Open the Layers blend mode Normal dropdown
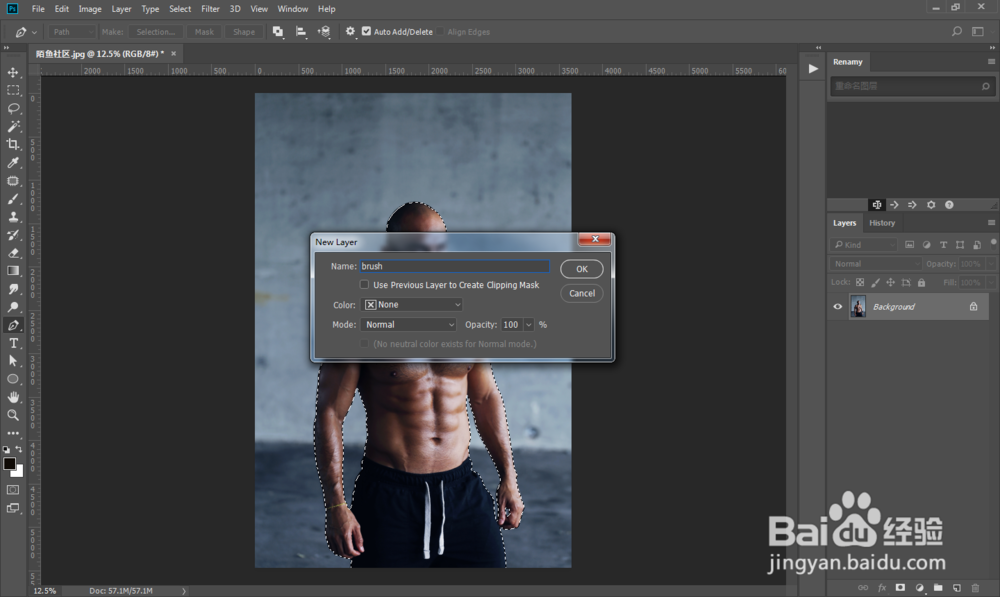 [x=875, y=263]
